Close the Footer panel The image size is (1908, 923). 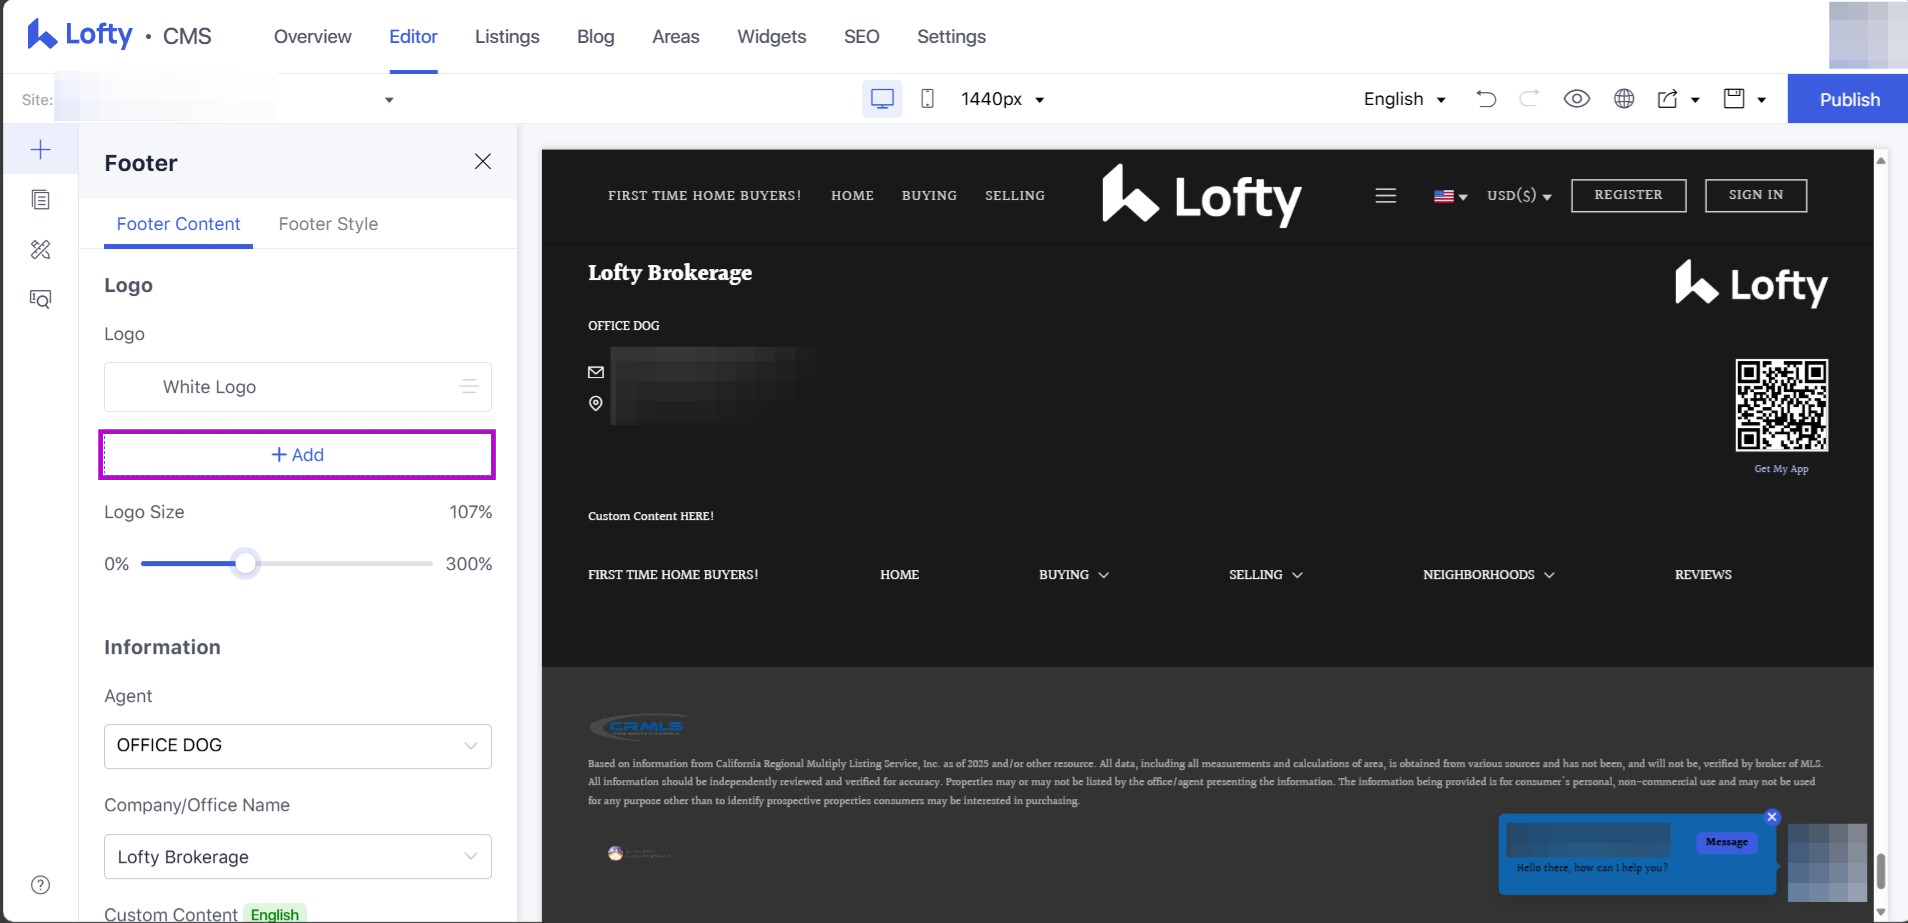tap(482, 162)
